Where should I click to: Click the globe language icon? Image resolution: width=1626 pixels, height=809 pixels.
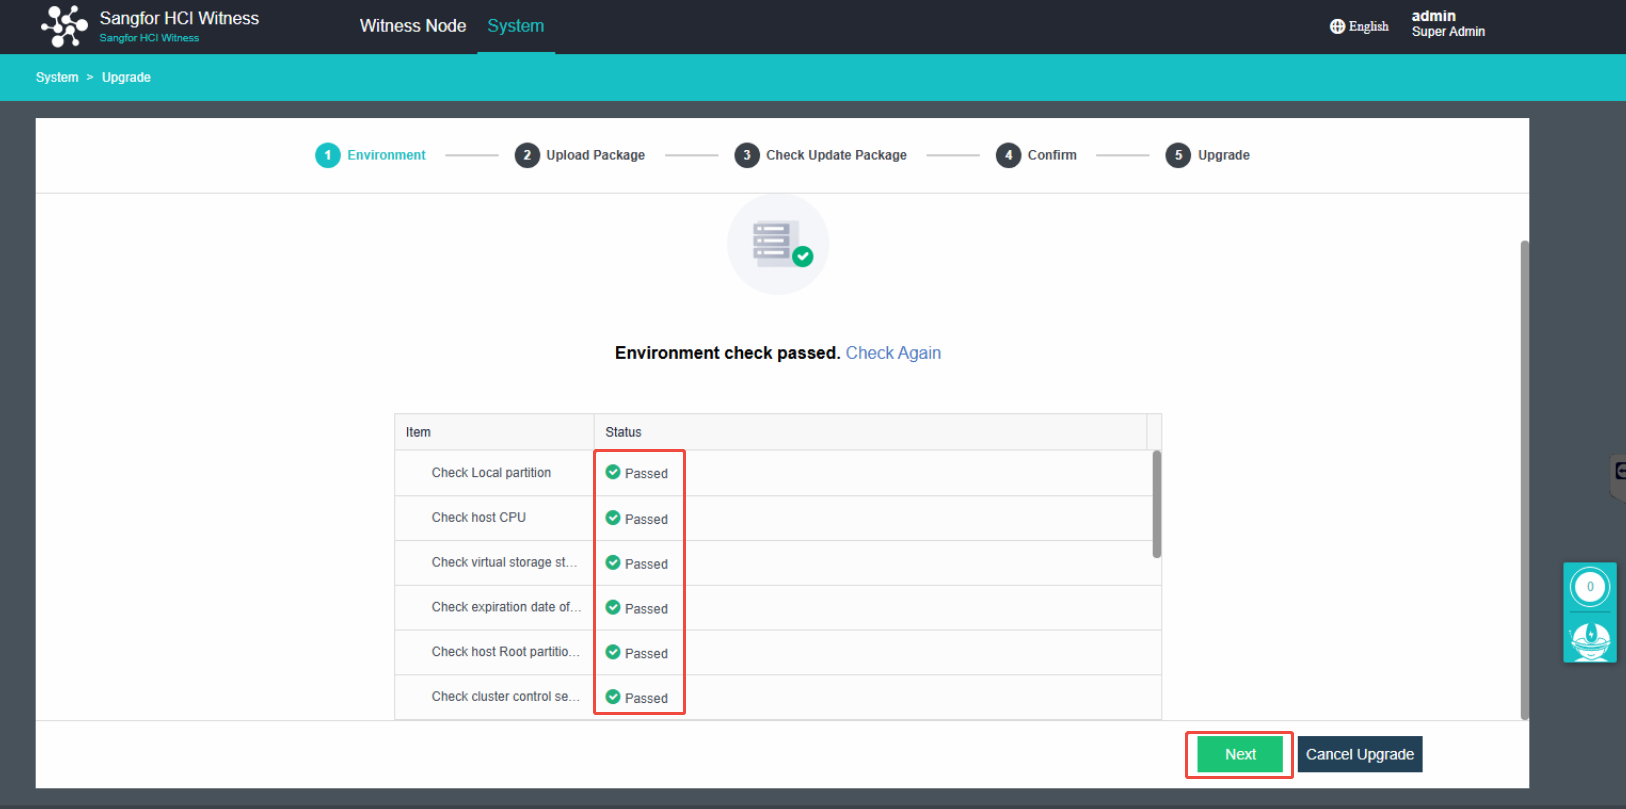pos(1337,27)
